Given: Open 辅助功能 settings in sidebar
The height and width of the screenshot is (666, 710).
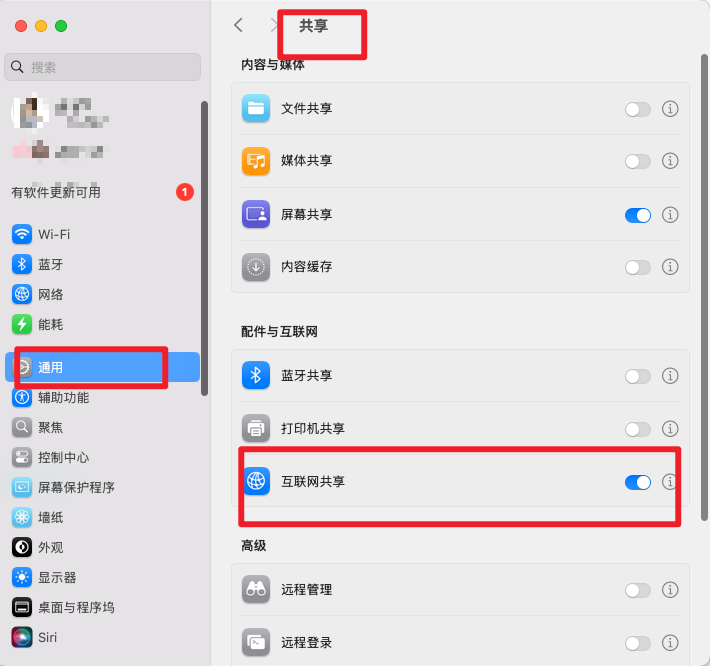Looking at the screenshot, I should coord(102,398).
